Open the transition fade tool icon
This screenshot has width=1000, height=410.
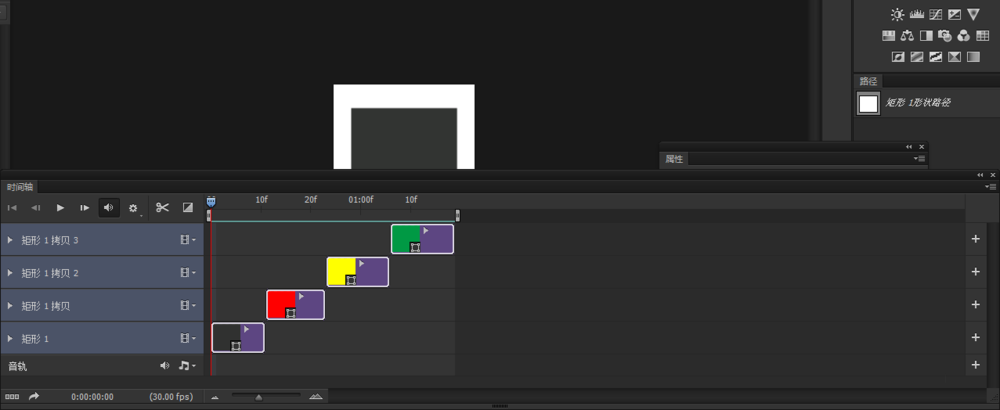[188, 207]
